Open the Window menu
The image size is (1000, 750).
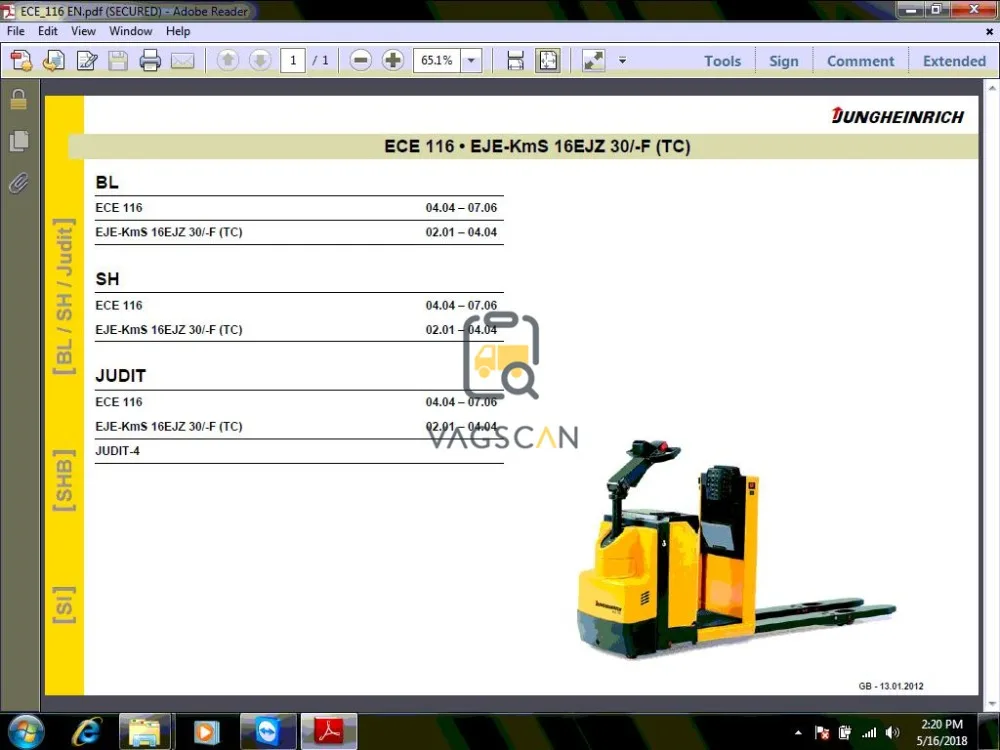click(x=130, y=31)
